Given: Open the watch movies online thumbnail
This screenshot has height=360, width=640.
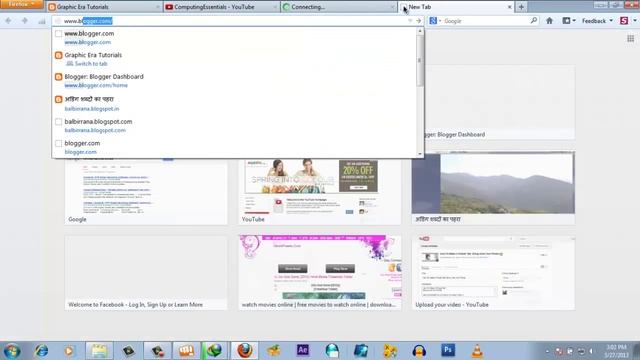Looking at the screenshot, I should pyautogui.click(x=320, y=273).
